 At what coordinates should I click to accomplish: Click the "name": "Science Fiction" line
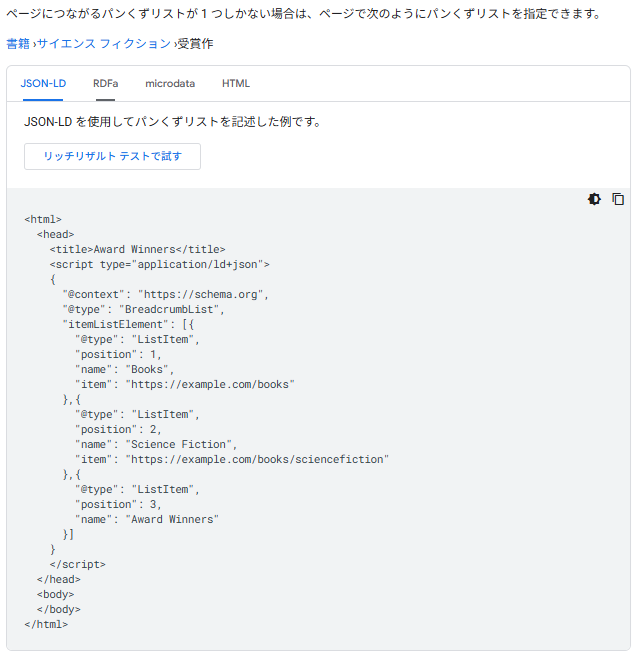pyautogui.click(x=156, y=445)
